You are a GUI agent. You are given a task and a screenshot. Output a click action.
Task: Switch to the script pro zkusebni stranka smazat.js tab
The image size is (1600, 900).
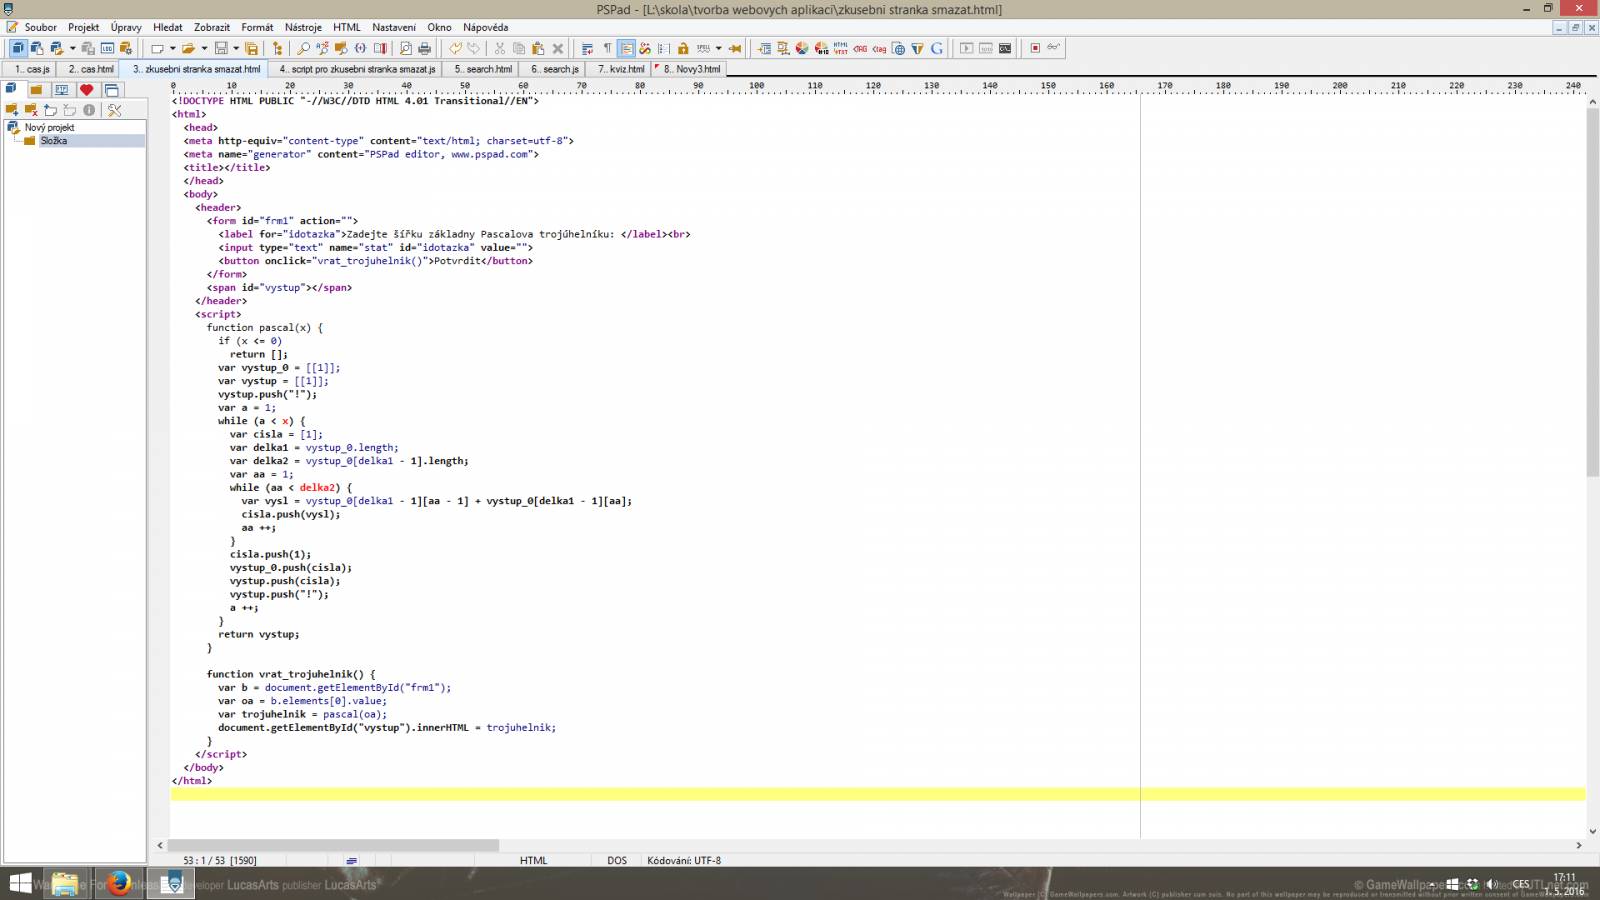355,69
